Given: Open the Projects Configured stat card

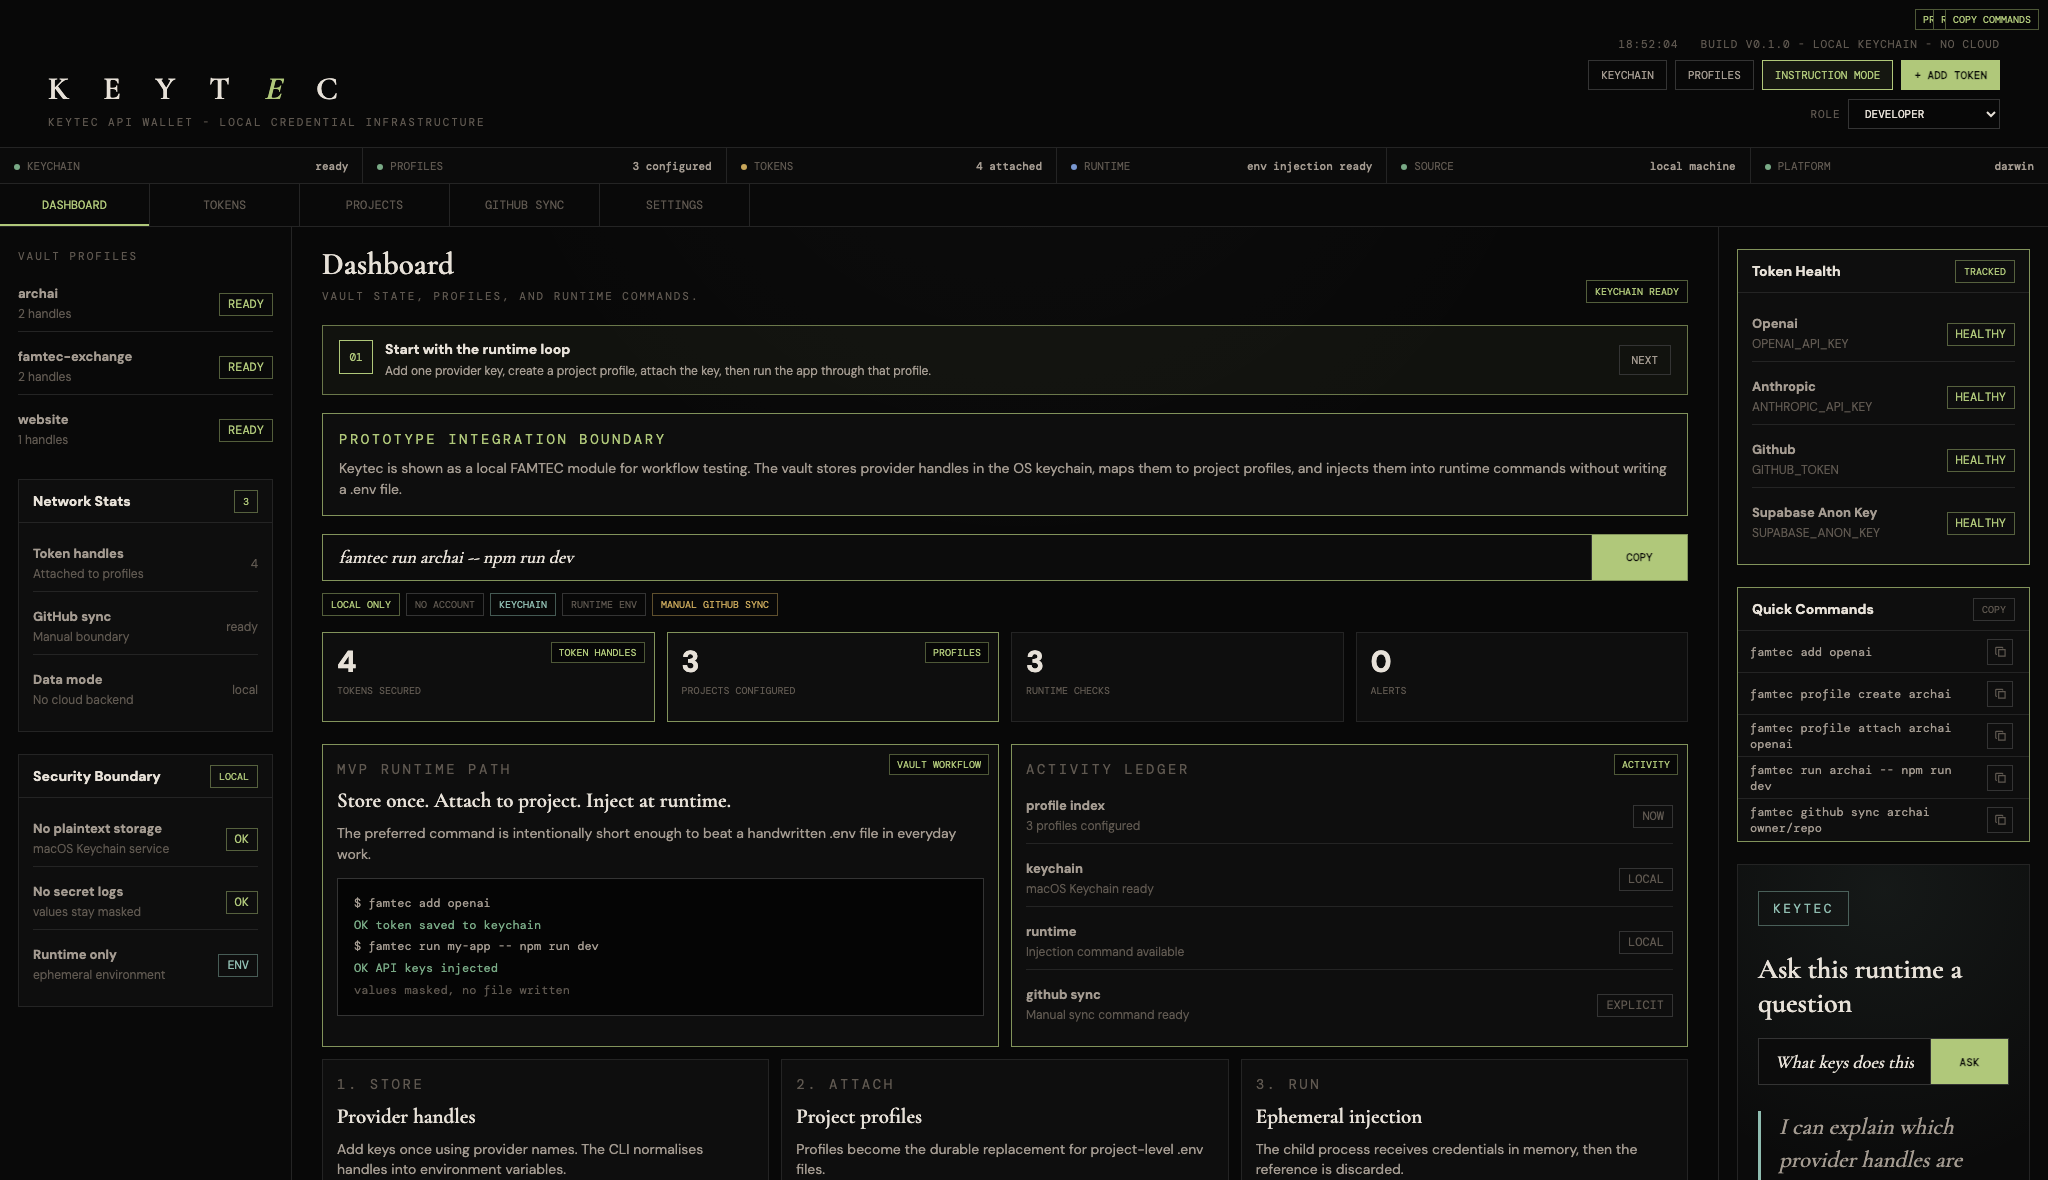Looking at the screenshot, I should click(832, 677).
